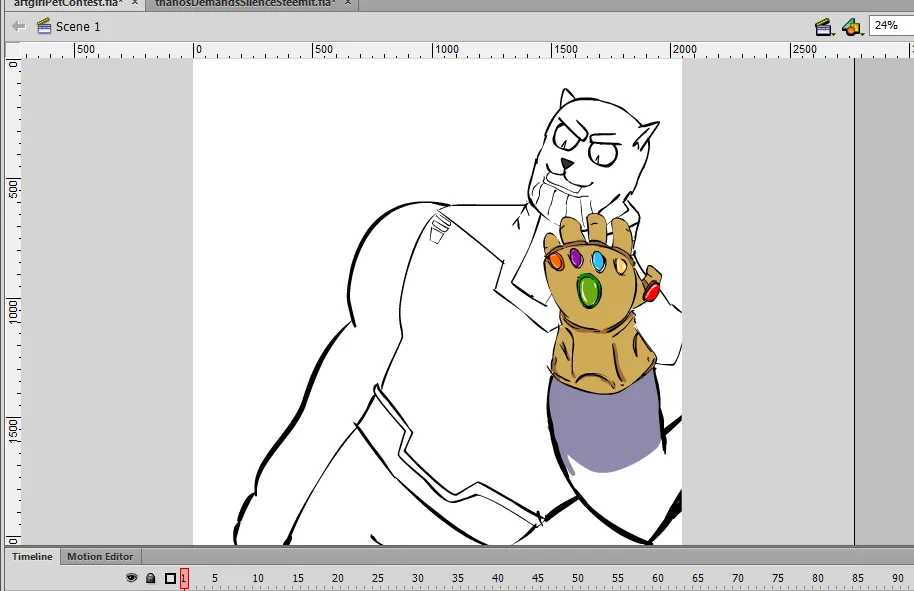Select the red gem on the gauntlet thumb
The image size is (914, 591).
coord(651,291)
